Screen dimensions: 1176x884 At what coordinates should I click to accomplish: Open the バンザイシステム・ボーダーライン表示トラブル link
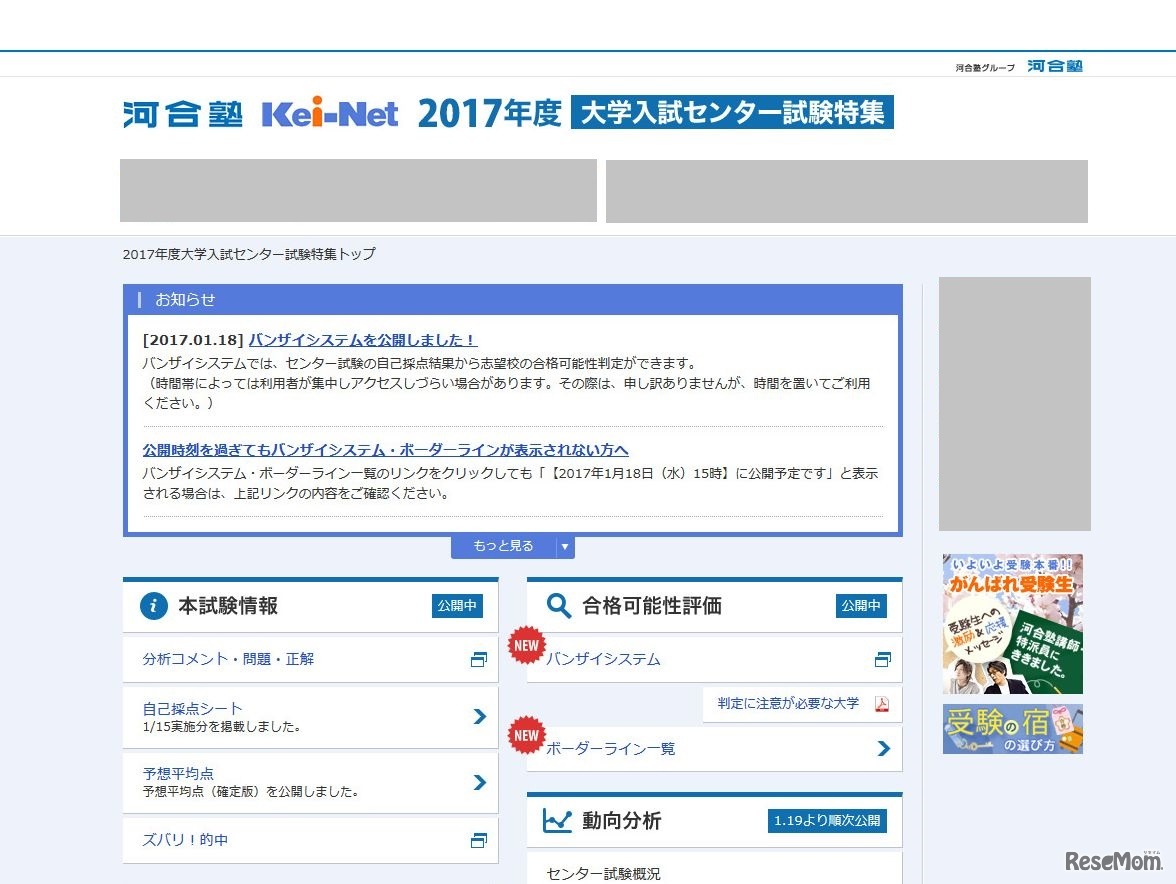pyautogui.click(x=385, y=450)
